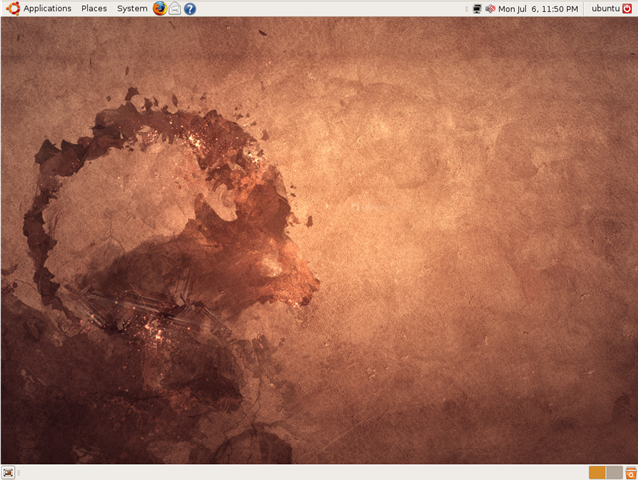The width and height of the screenshot is (638, 480).
Task: Open the Places menu
Action: coord(94,8)
